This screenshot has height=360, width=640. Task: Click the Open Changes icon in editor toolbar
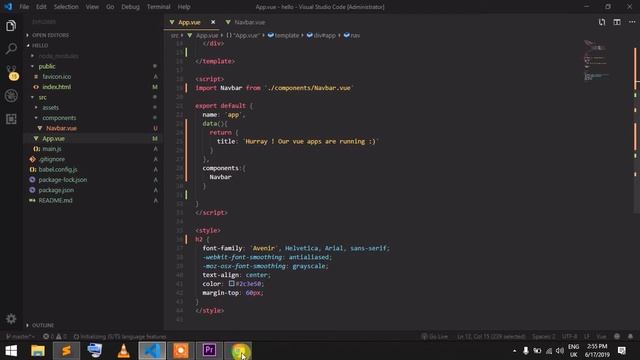[x=602, y=22]
